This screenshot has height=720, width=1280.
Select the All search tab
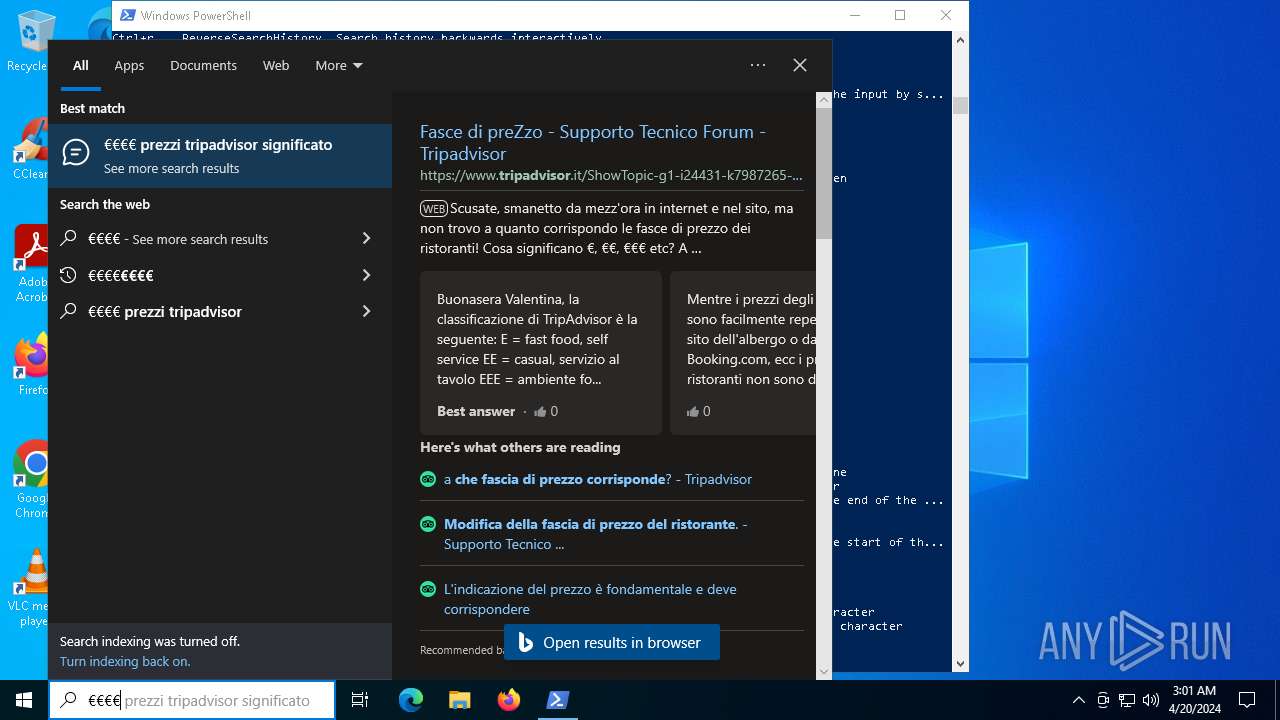point(81,65)
